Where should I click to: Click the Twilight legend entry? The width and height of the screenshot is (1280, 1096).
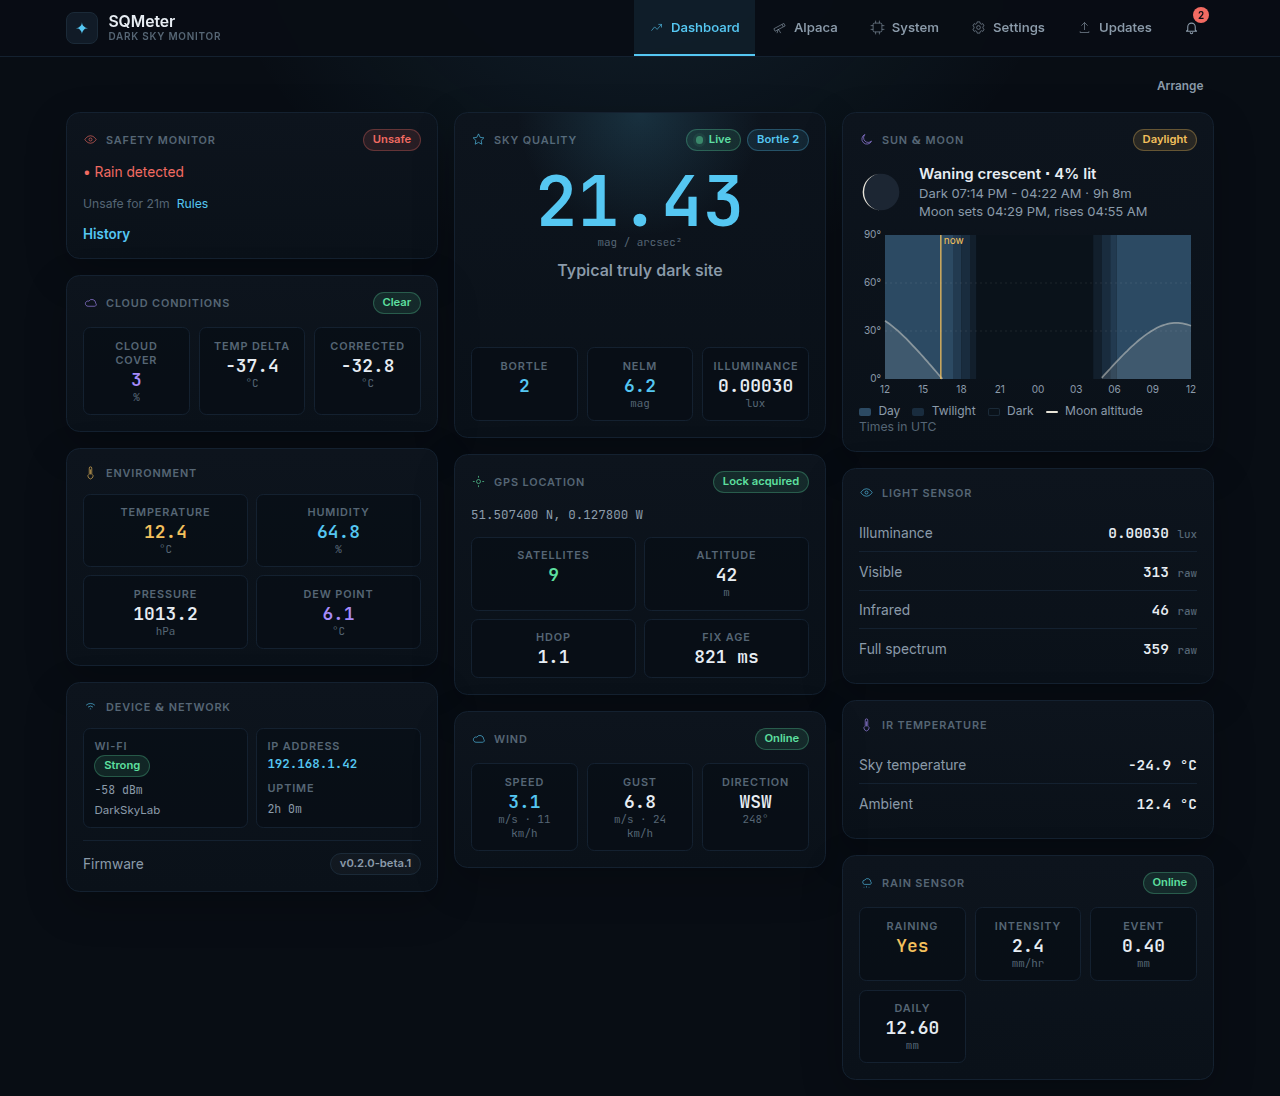tap(944, 411)
